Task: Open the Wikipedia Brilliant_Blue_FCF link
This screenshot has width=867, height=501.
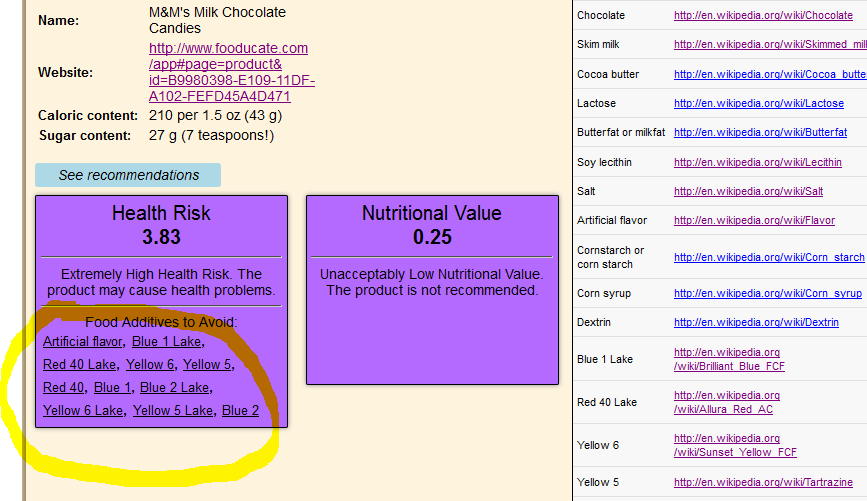Action: (x=729, y=359)
